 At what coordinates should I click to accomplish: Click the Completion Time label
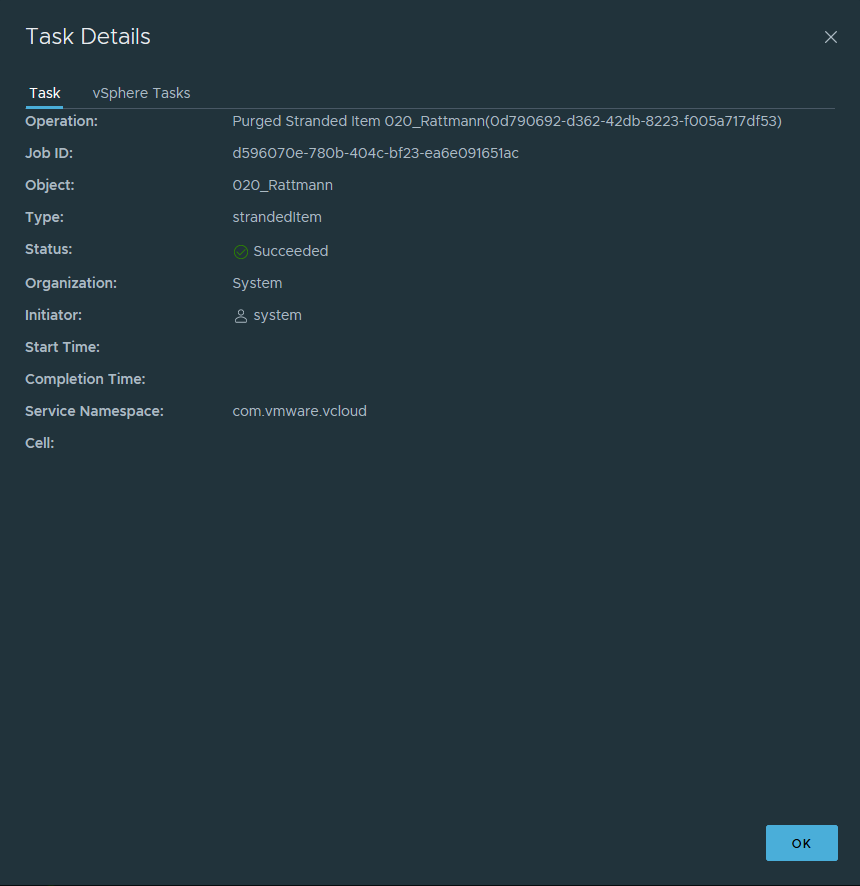tap(85, 379)
